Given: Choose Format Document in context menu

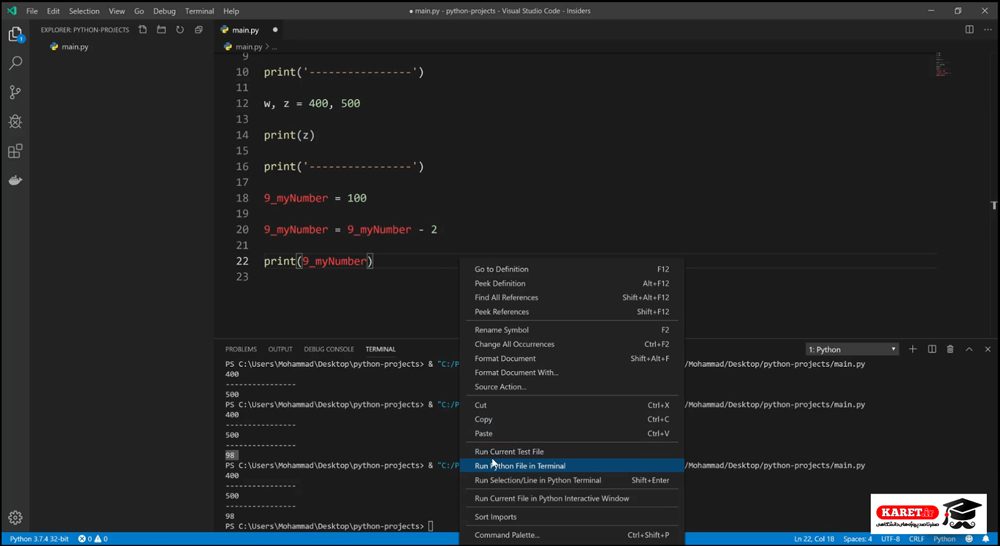Looking at the screenshot, I should [571, 358].
